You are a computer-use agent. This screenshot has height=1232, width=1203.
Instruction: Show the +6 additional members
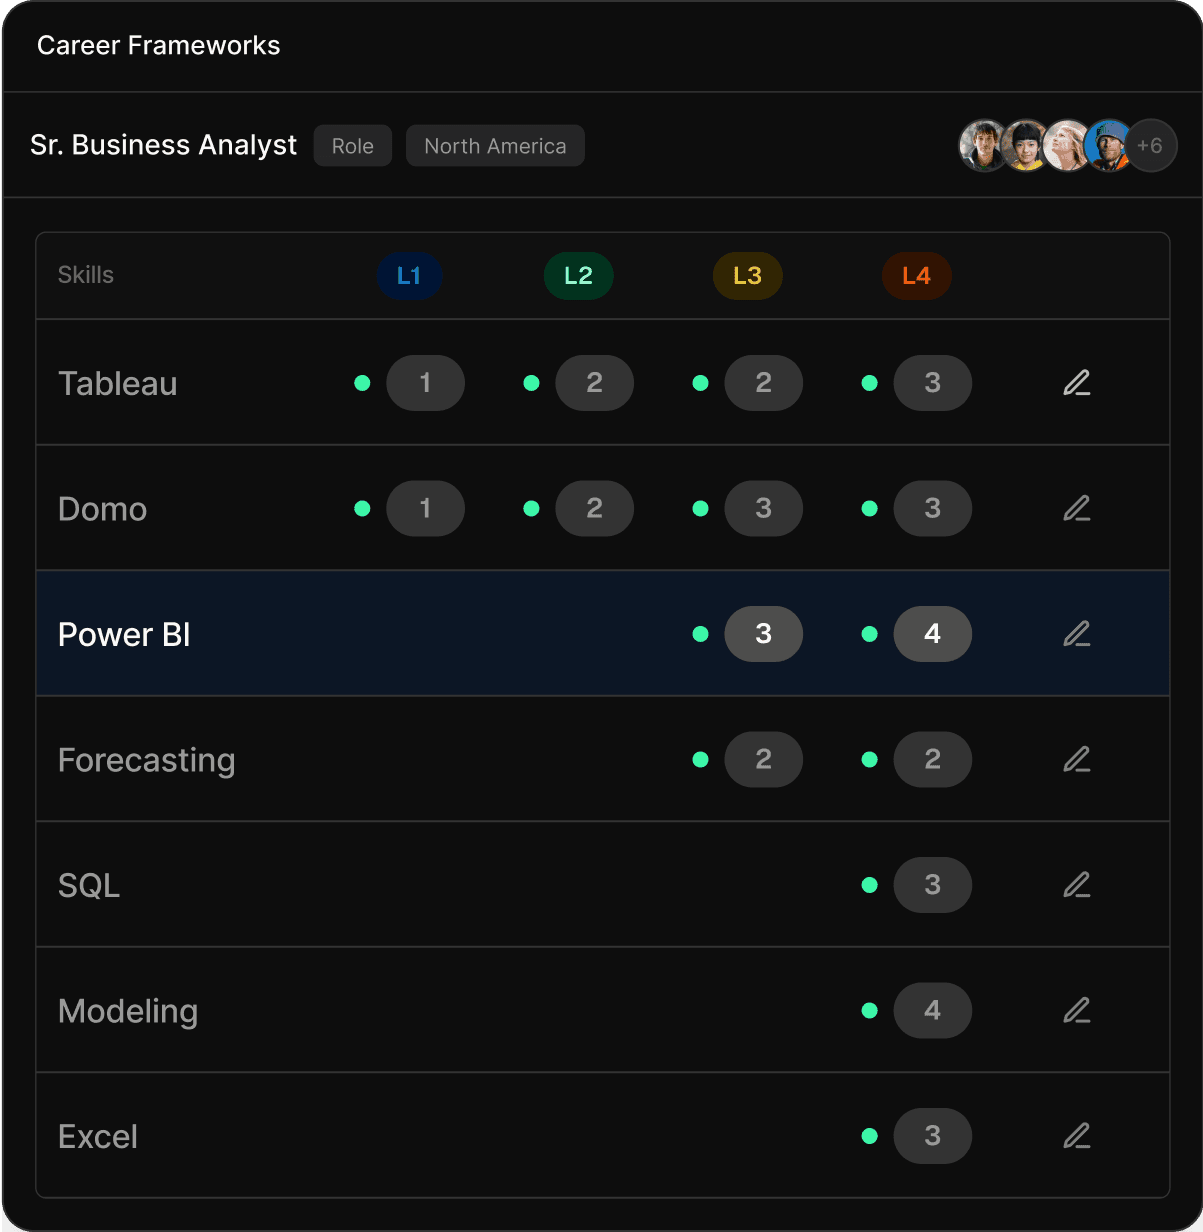pos(1150,146)
